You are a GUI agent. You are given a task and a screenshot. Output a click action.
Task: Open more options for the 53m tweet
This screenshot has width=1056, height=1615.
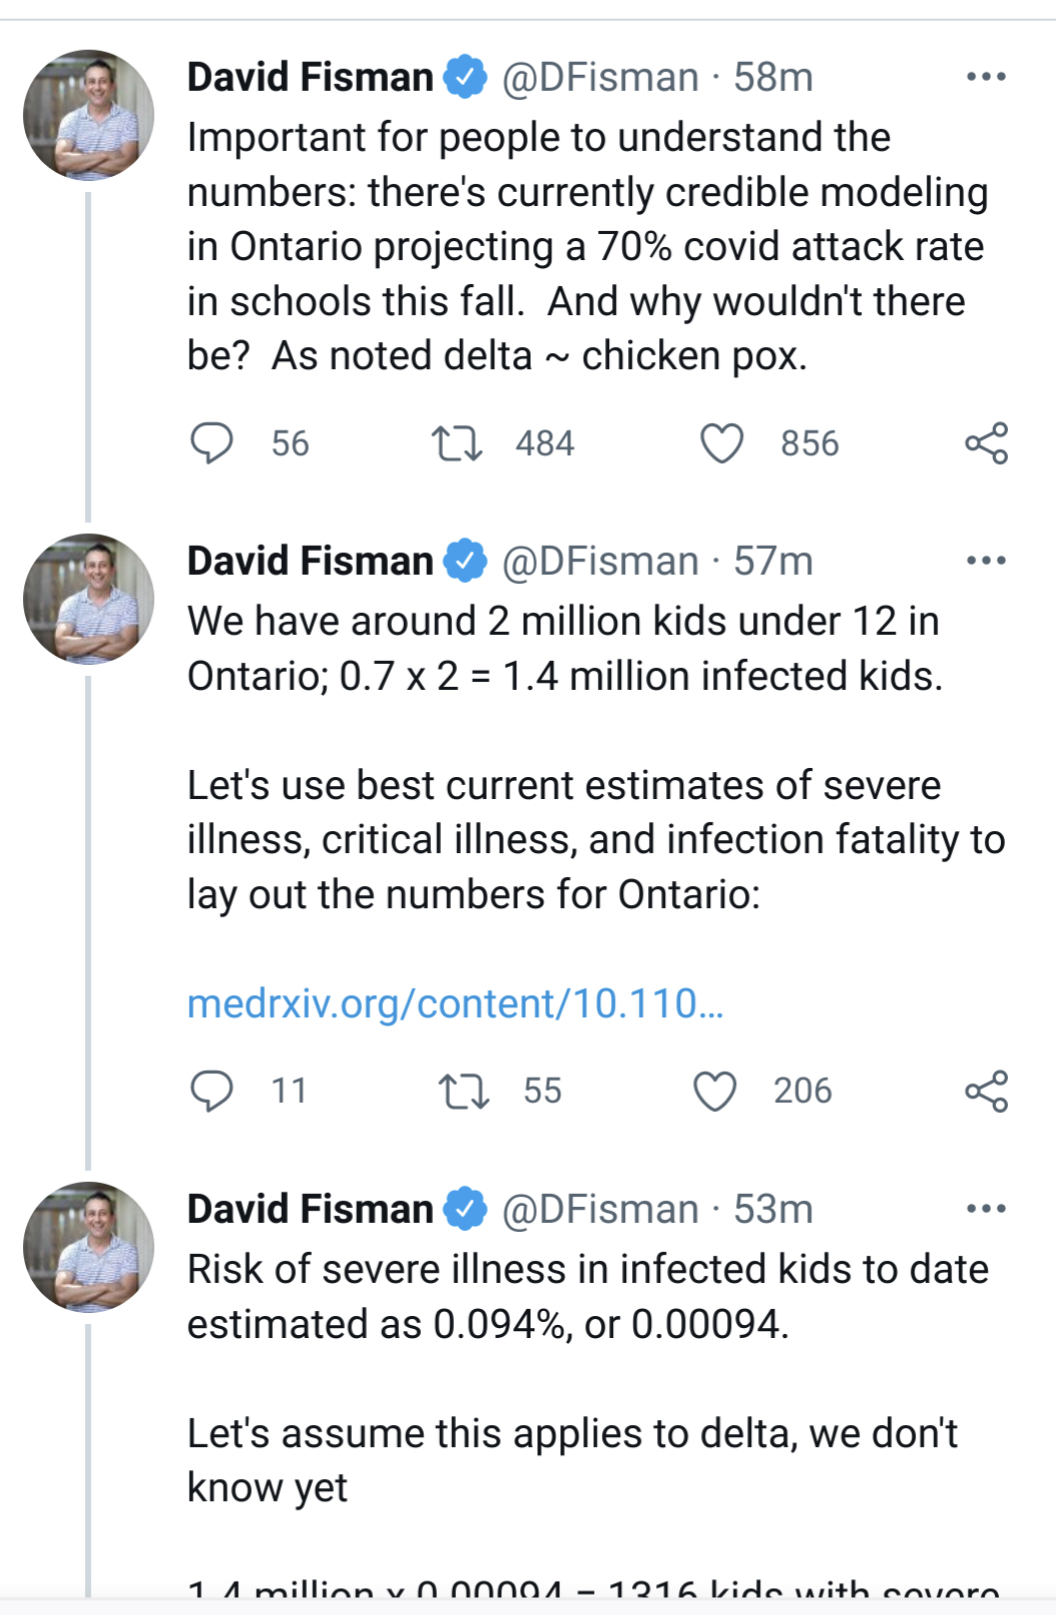(986, 1209)
